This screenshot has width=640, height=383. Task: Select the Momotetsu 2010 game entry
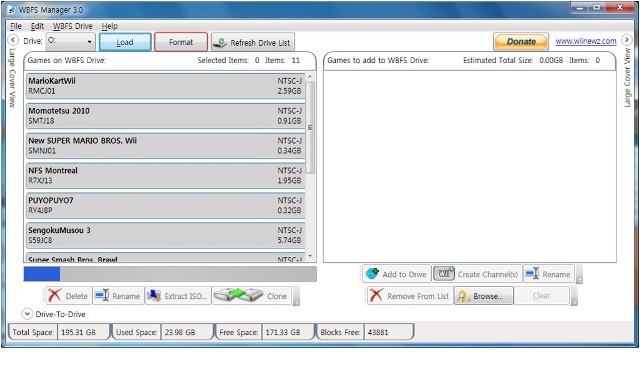point(165,116)
